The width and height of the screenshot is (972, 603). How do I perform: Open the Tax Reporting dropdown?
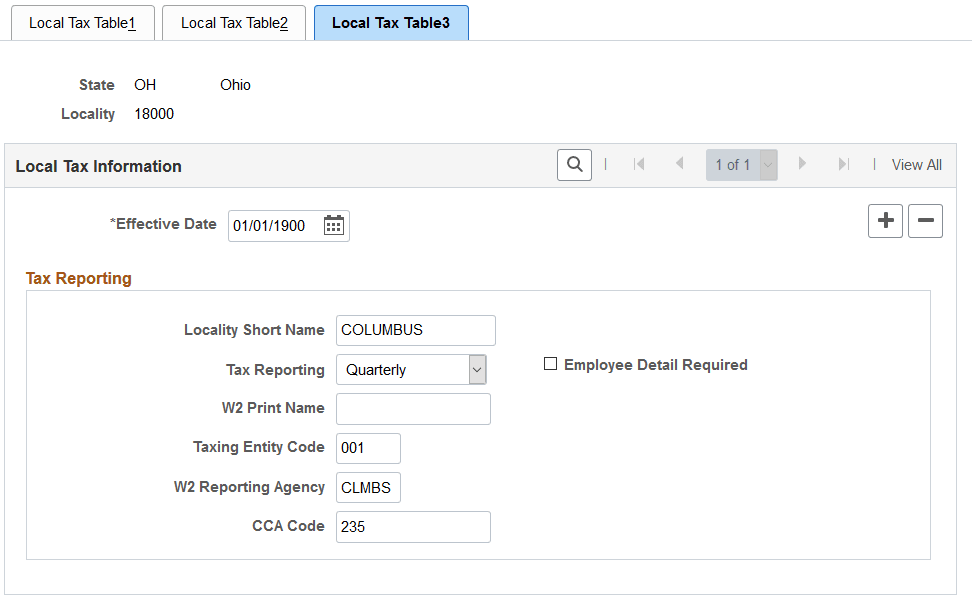pyautogui.click(x=477, y=369)
